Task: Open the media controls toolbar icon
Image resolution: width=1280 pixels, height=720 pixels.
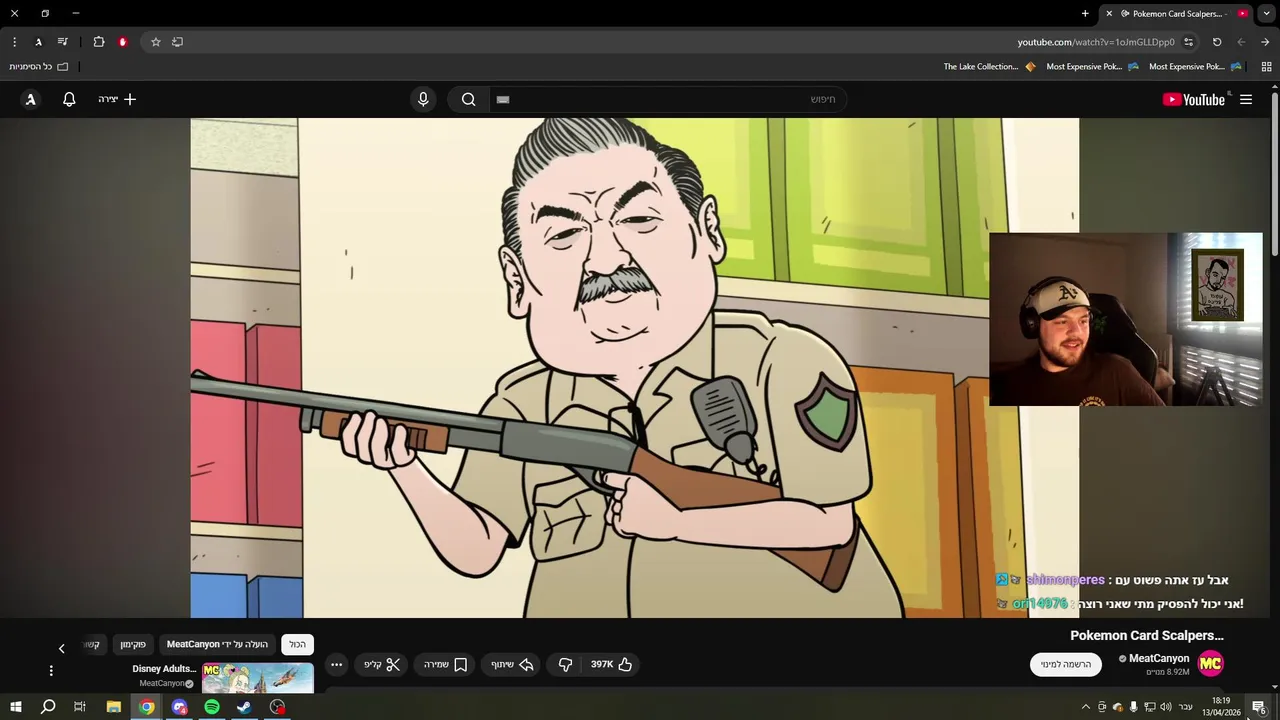Action: tap(63, 42)
